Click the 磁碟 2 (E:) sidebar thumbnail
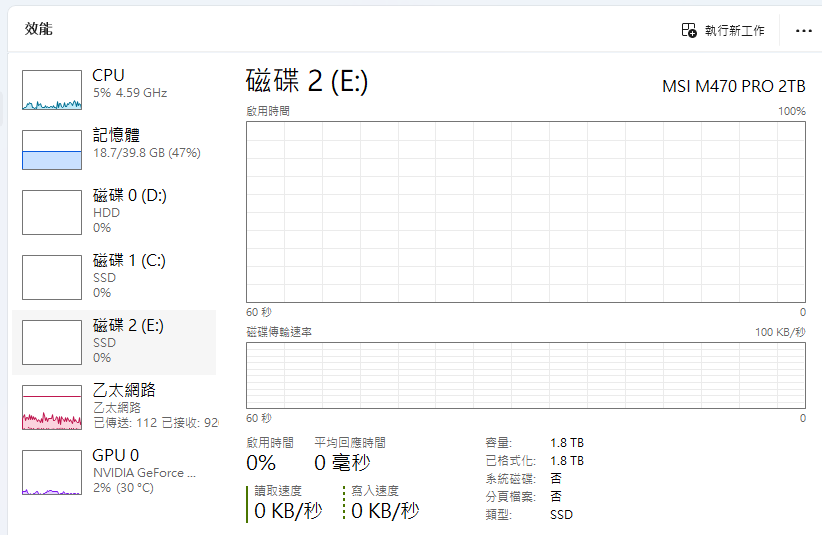Screen dimensions: 822x535 52,342
